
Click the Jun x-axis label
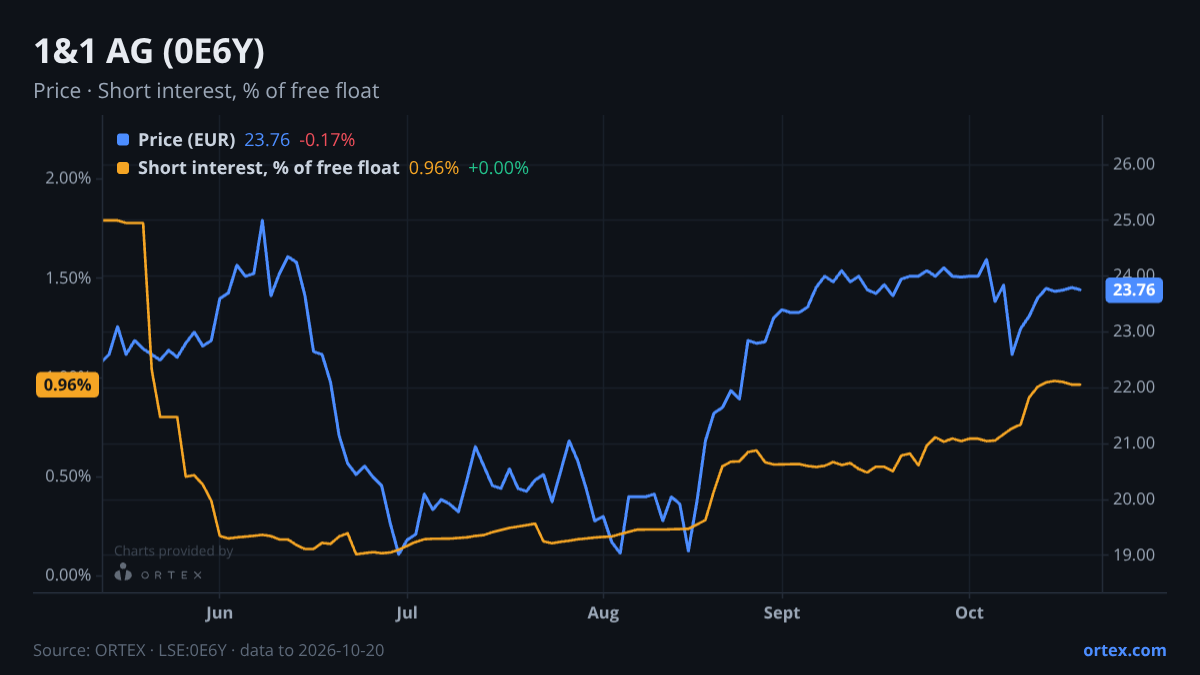(218, 613)
